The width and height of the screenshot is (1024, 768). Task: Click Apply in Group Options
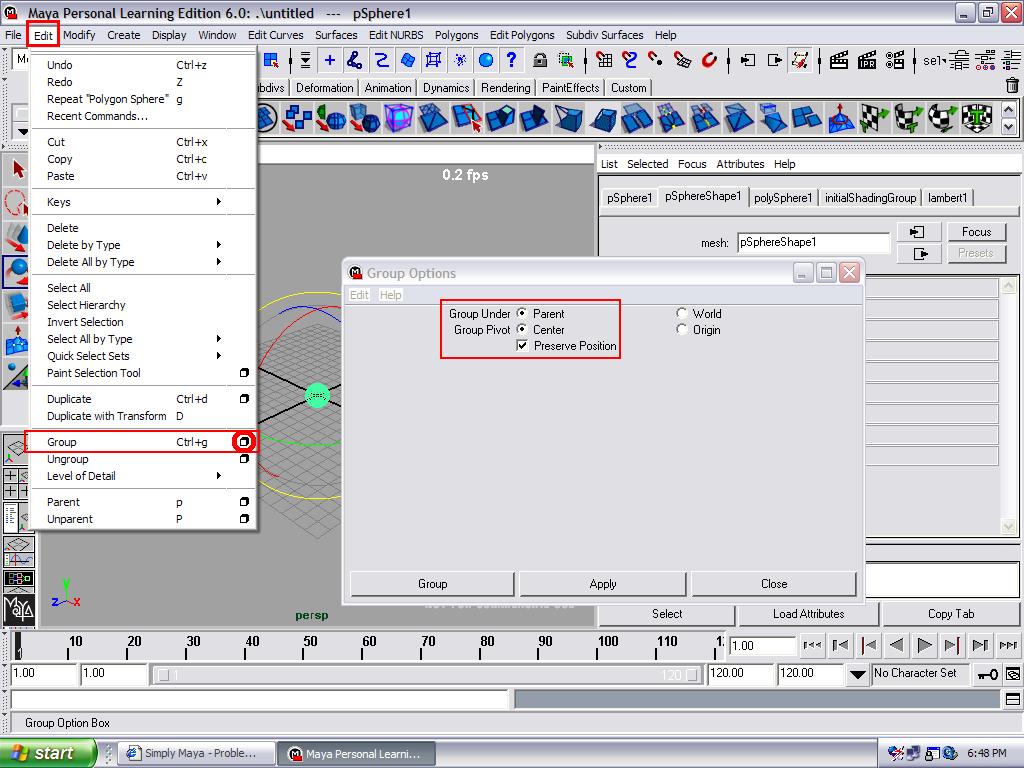point(603,584)
